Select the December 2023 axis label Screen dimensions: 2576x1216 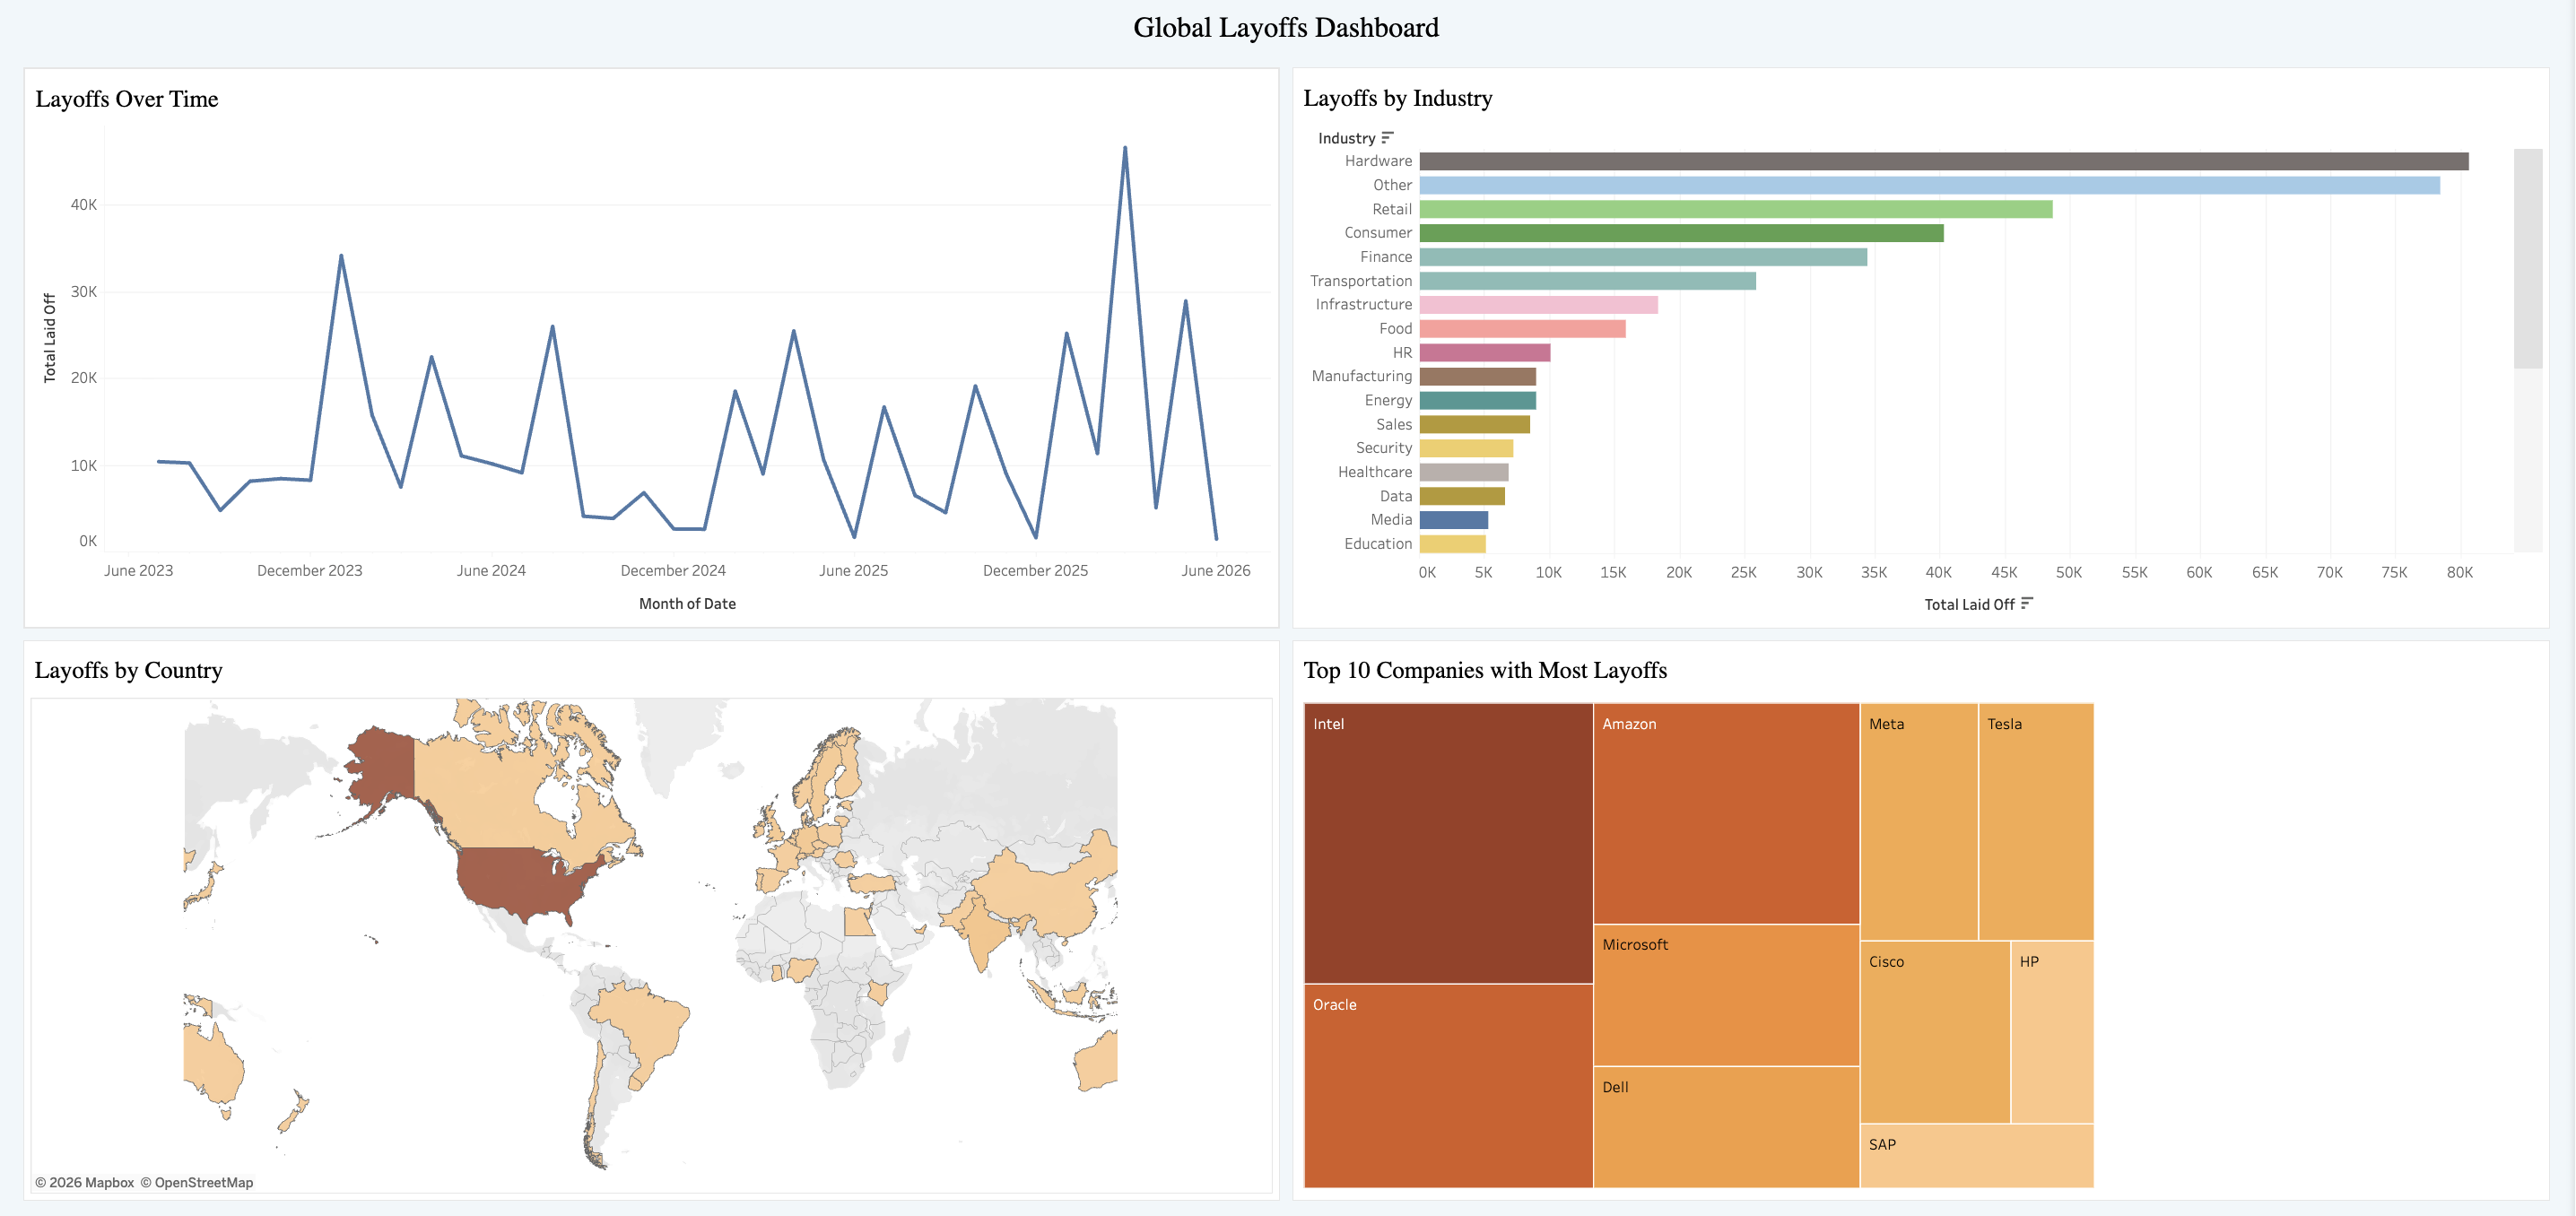309,570
